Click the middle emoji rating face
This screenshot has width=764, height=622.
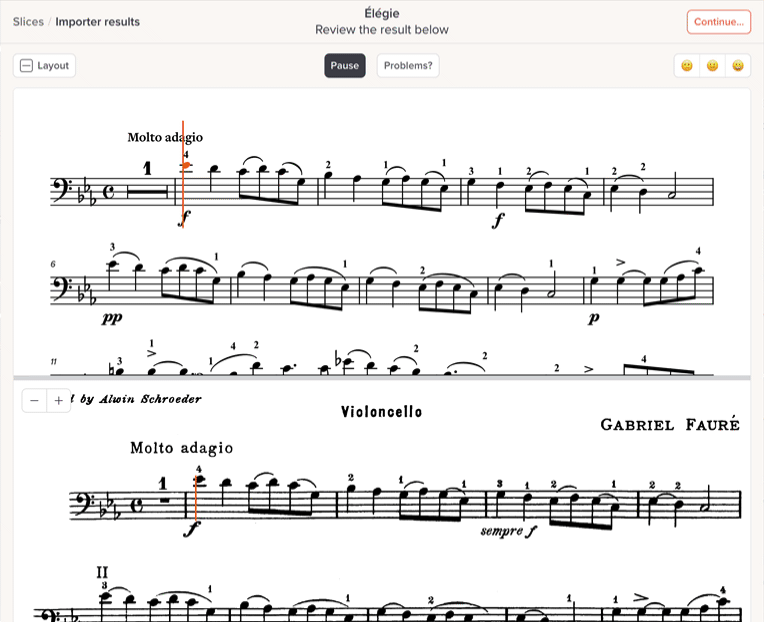(x=712, y=66)
